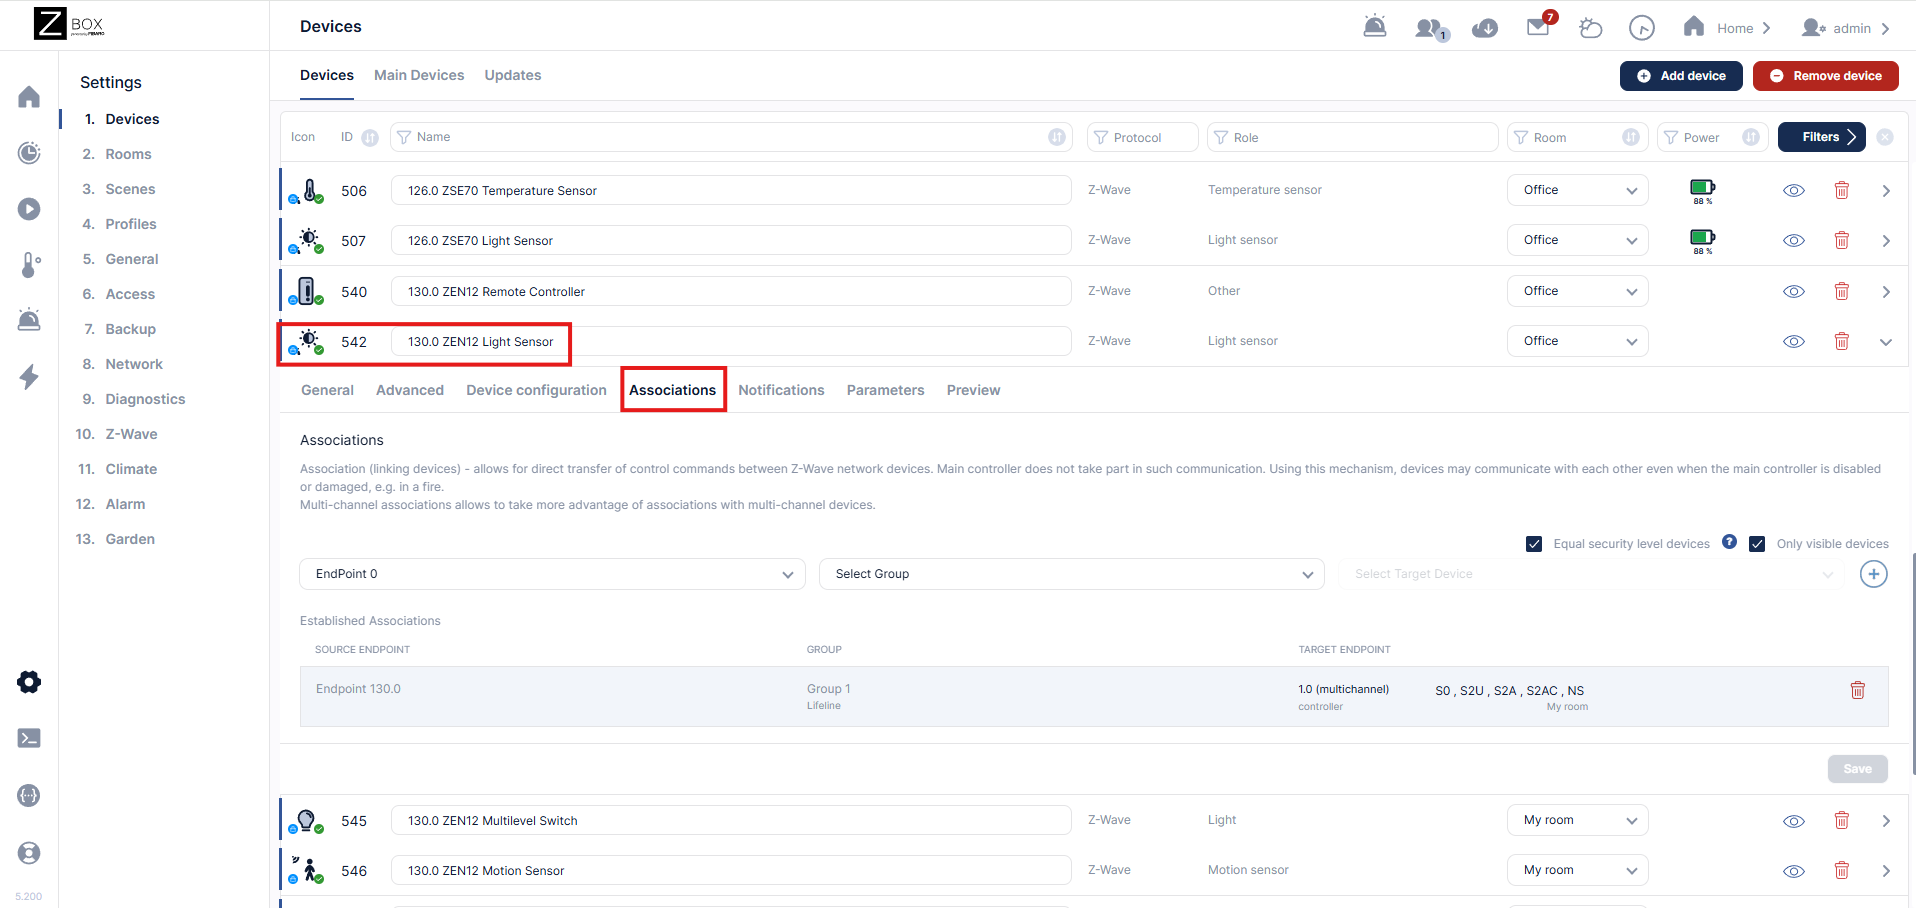This screenshot has width=1916, height=908.
Task: Open the sidebar user profile icon
Action: pyautogui.click(x=29, y=853)
